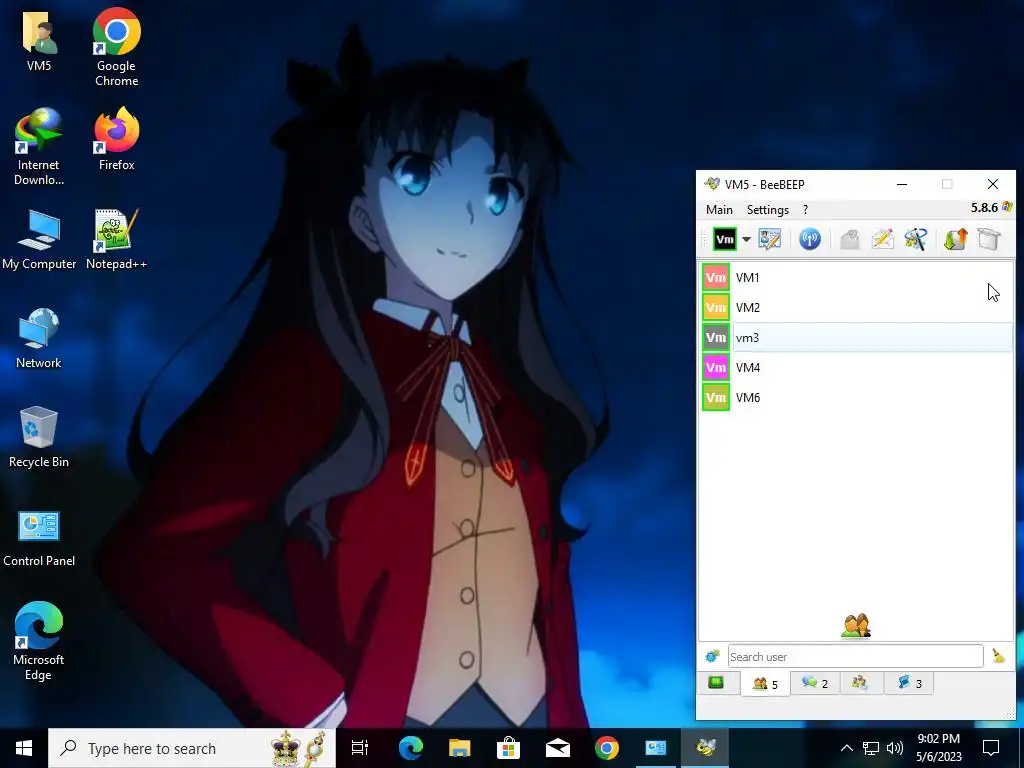This screenshot has height=768, width=1024.
Task: Write a message with the pencil envelope icon
Action: 882,239
